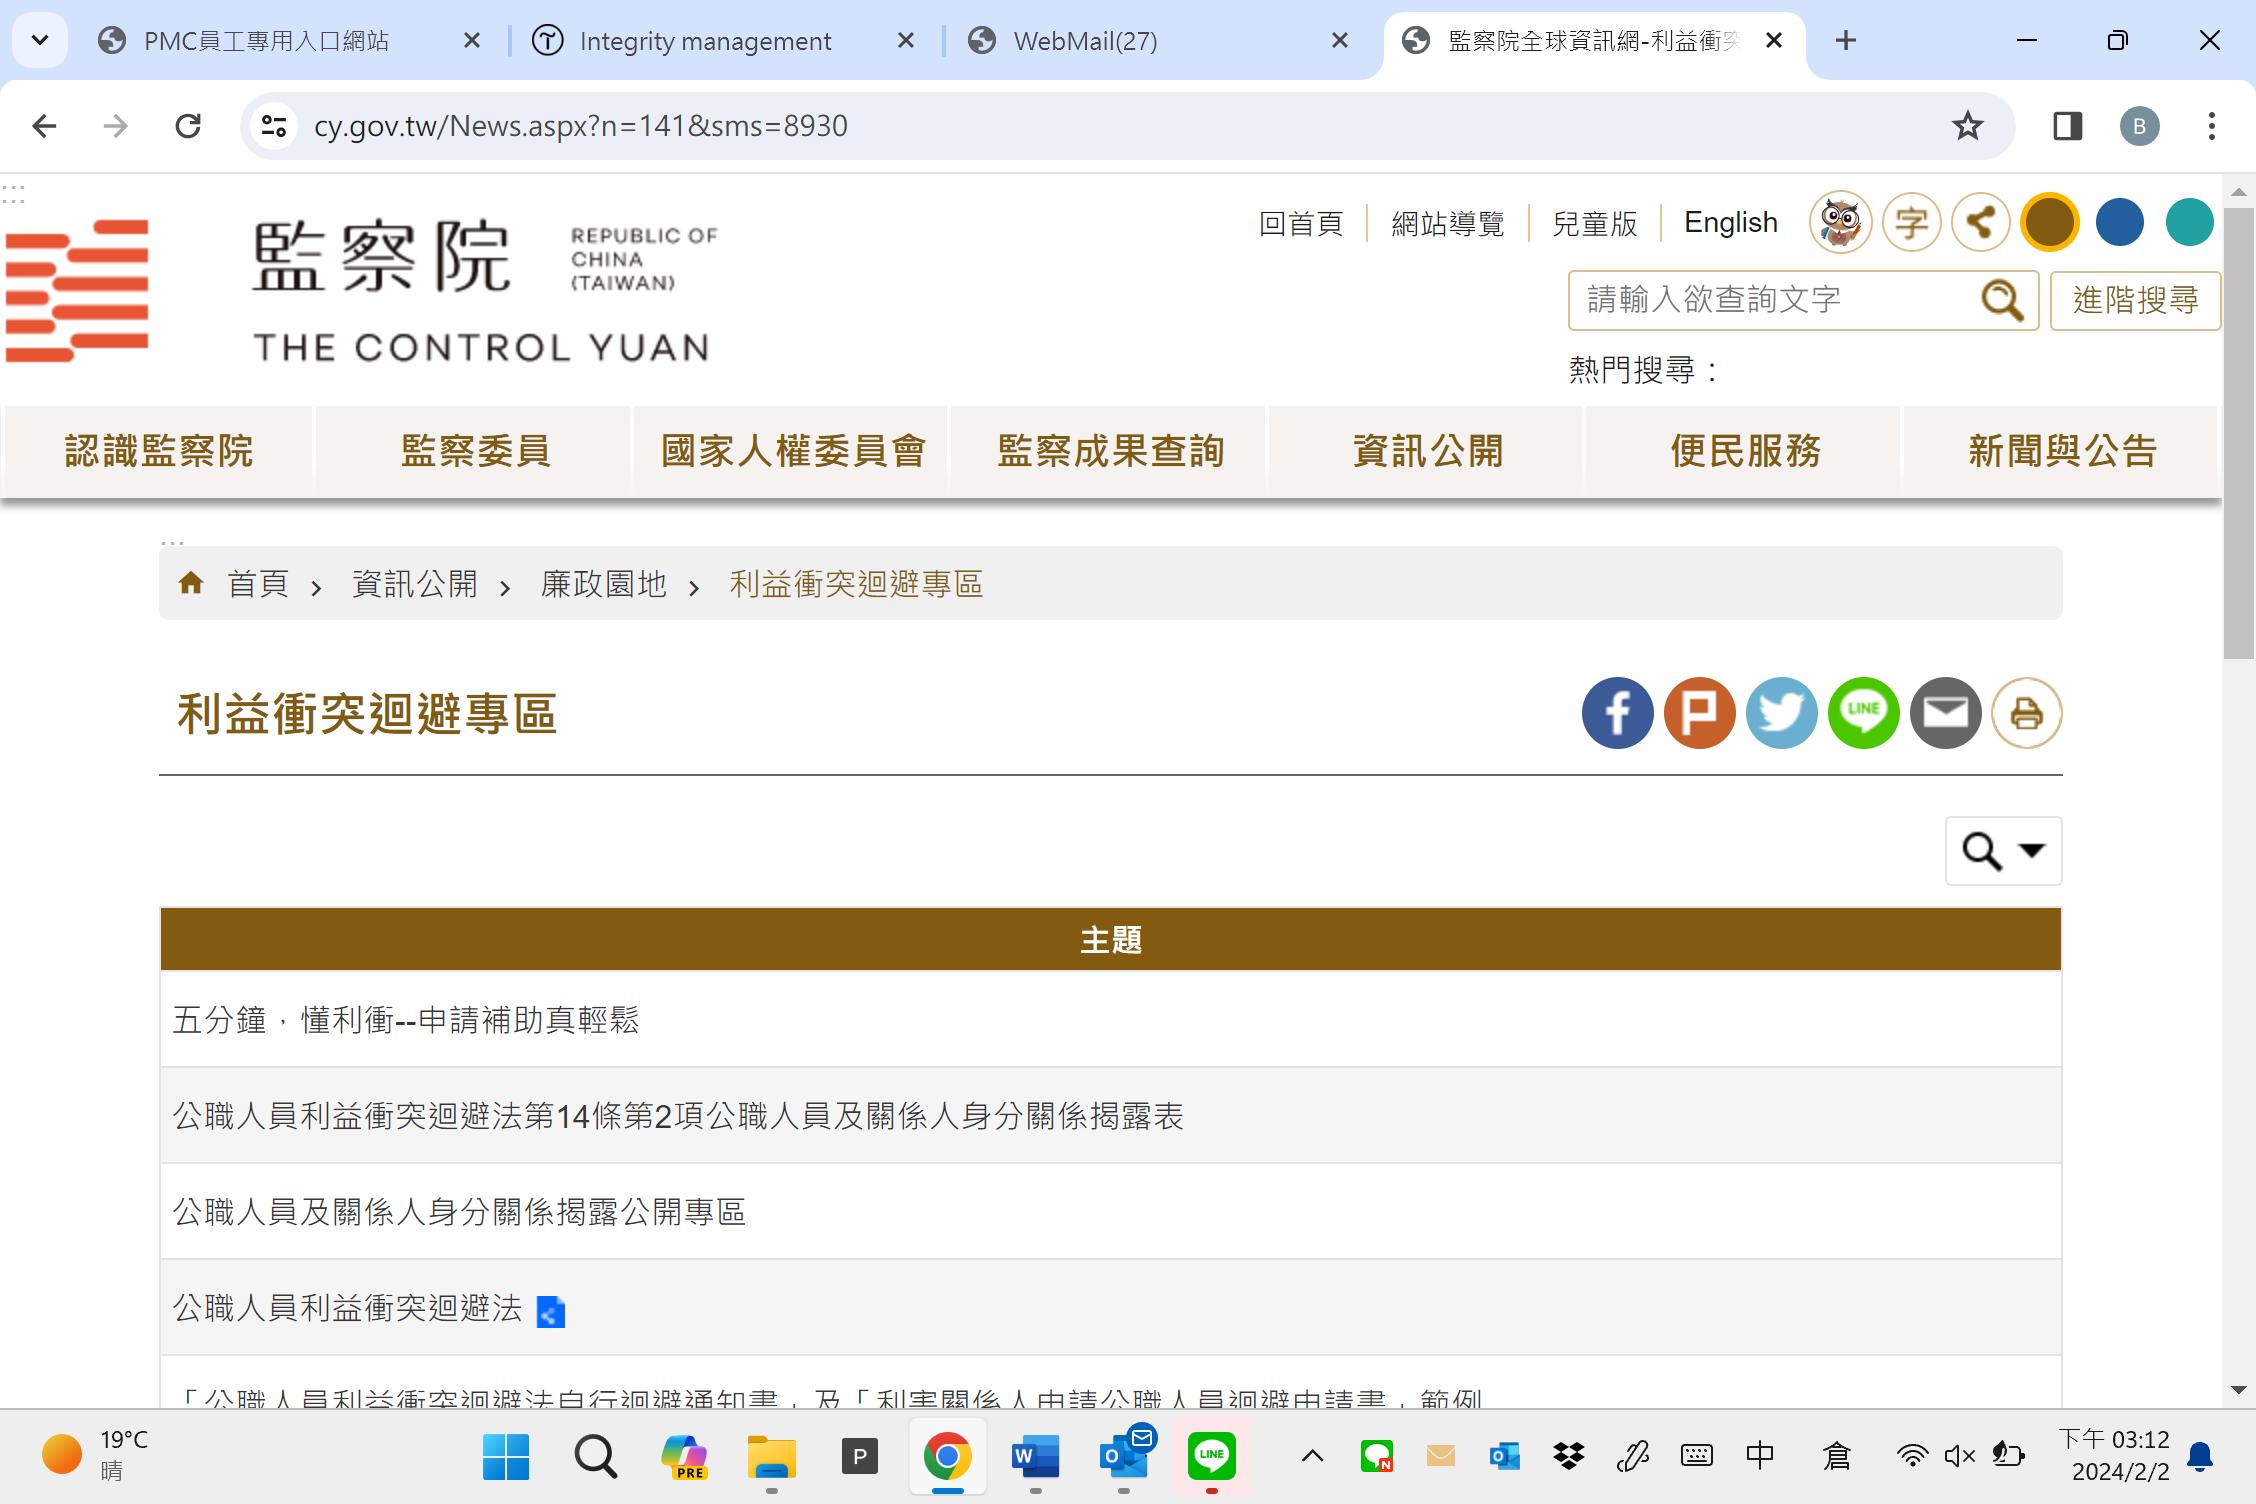Expand the list search dropdown
Screen dimensions: 2256x1504
point(2003,851)
